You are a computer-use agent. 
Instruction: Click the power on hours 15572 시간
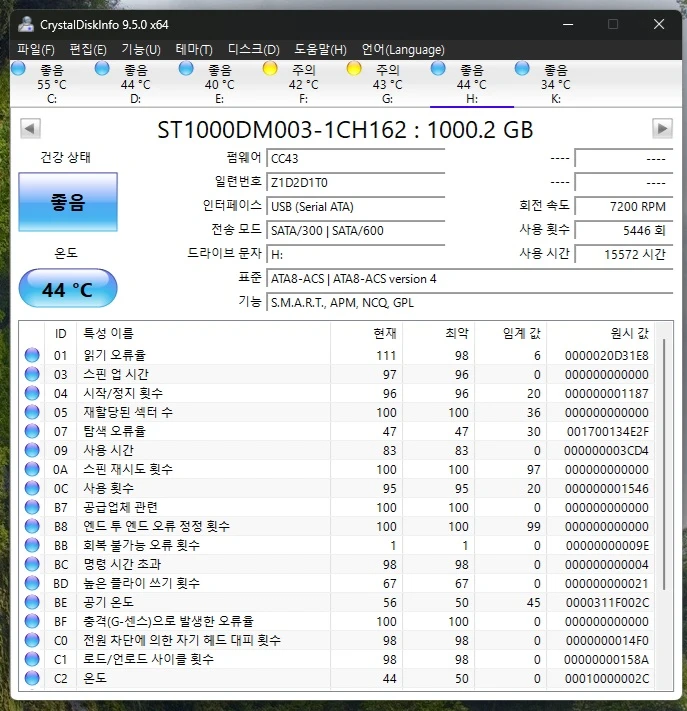[x=624, y=254]
